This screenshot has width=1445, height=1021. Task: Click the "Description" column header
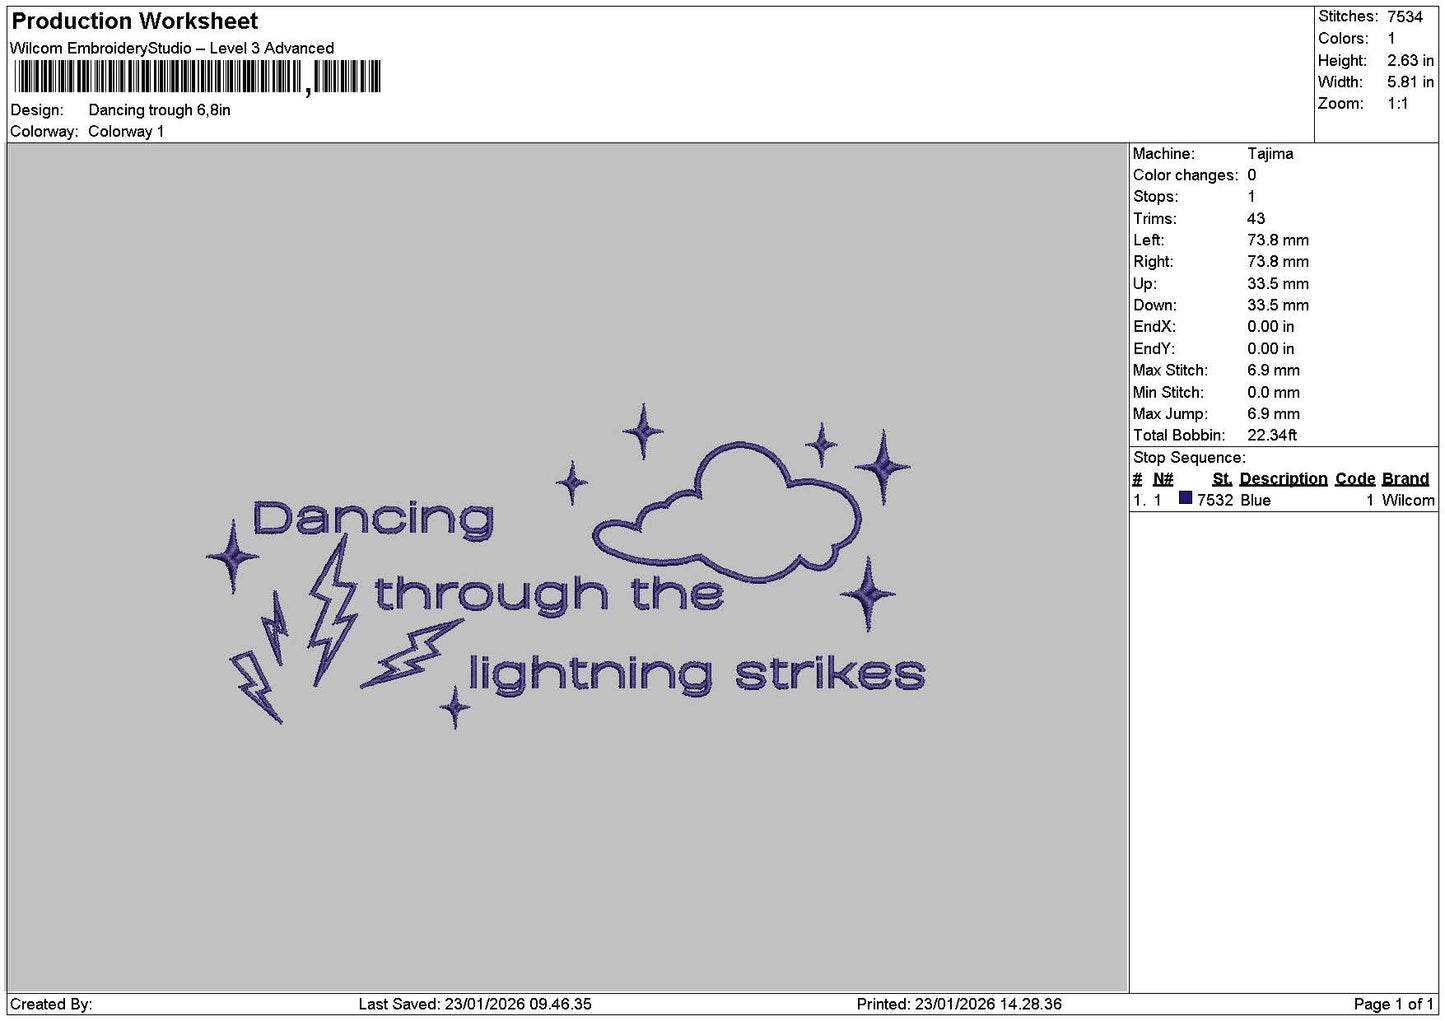(1283, 479)
